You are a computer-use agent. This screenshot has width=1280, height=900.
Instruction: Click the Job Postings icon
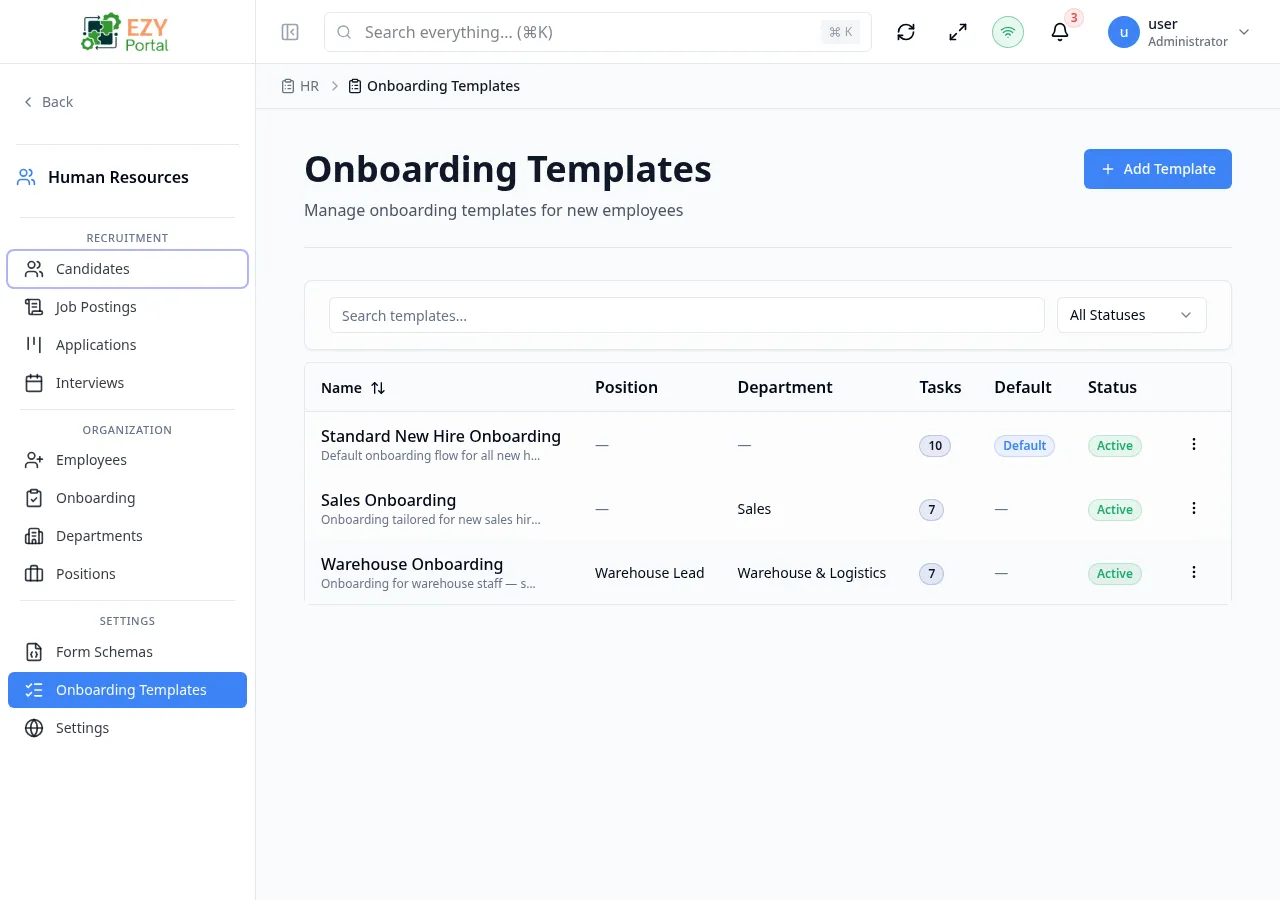tap(34, 307)
